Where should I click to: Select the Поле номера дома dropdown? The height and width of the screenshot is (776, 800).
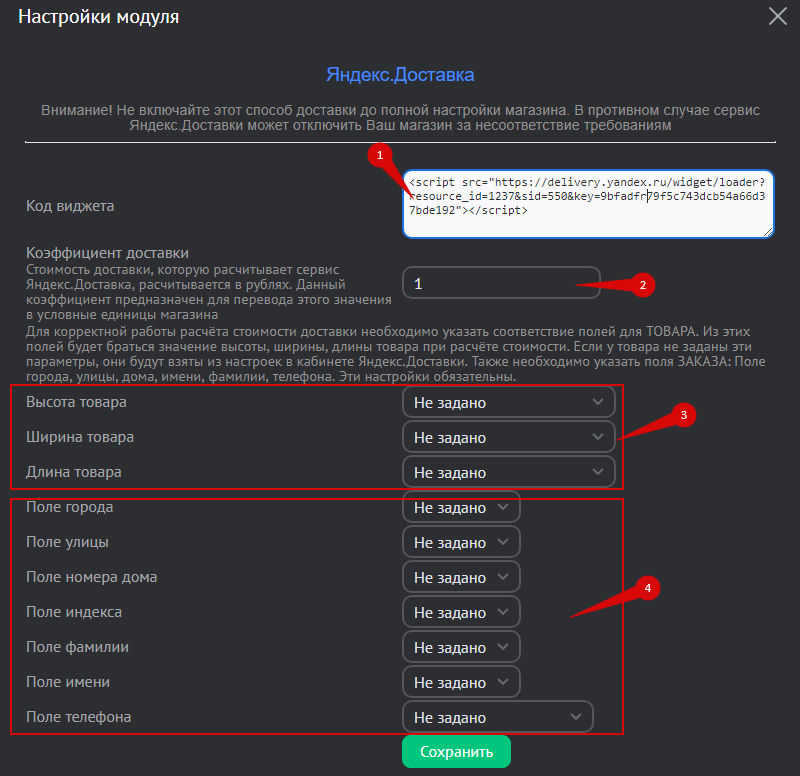coord(461,577)
